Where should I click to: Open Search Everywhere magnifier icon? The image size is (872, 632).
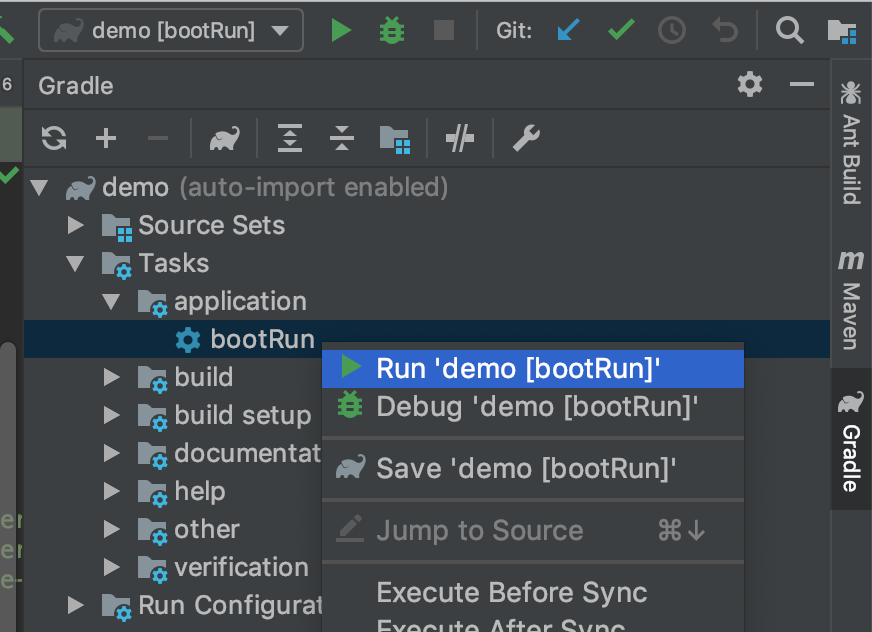[x=790, y=30]
